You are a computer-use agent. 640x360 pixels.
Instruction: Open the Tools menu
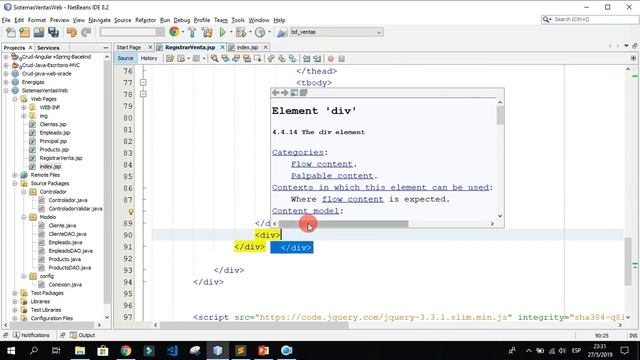point(238,20)
